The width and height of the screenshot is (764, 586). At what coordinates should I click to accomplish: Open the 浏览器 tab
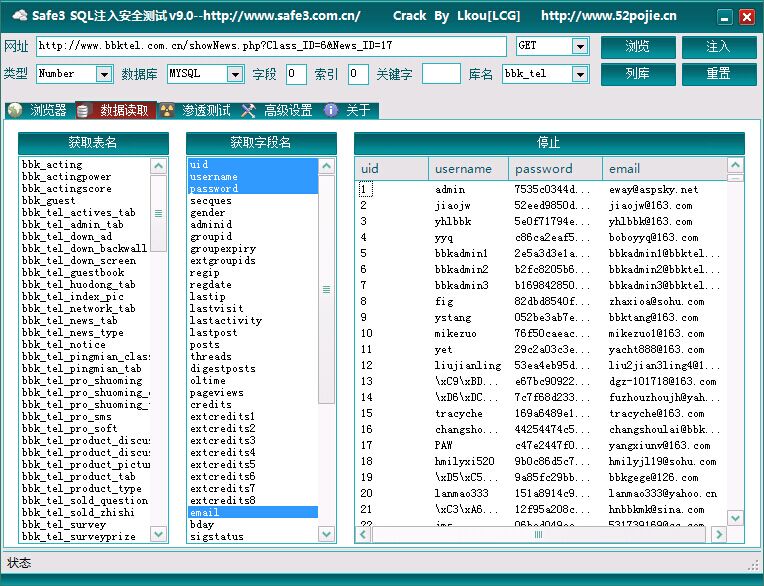click(39, 111)
